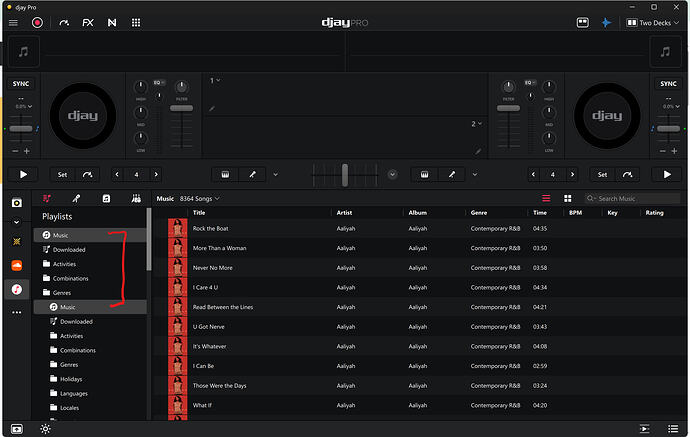Open the 8364 Songs dropdown

click(199, 199)
